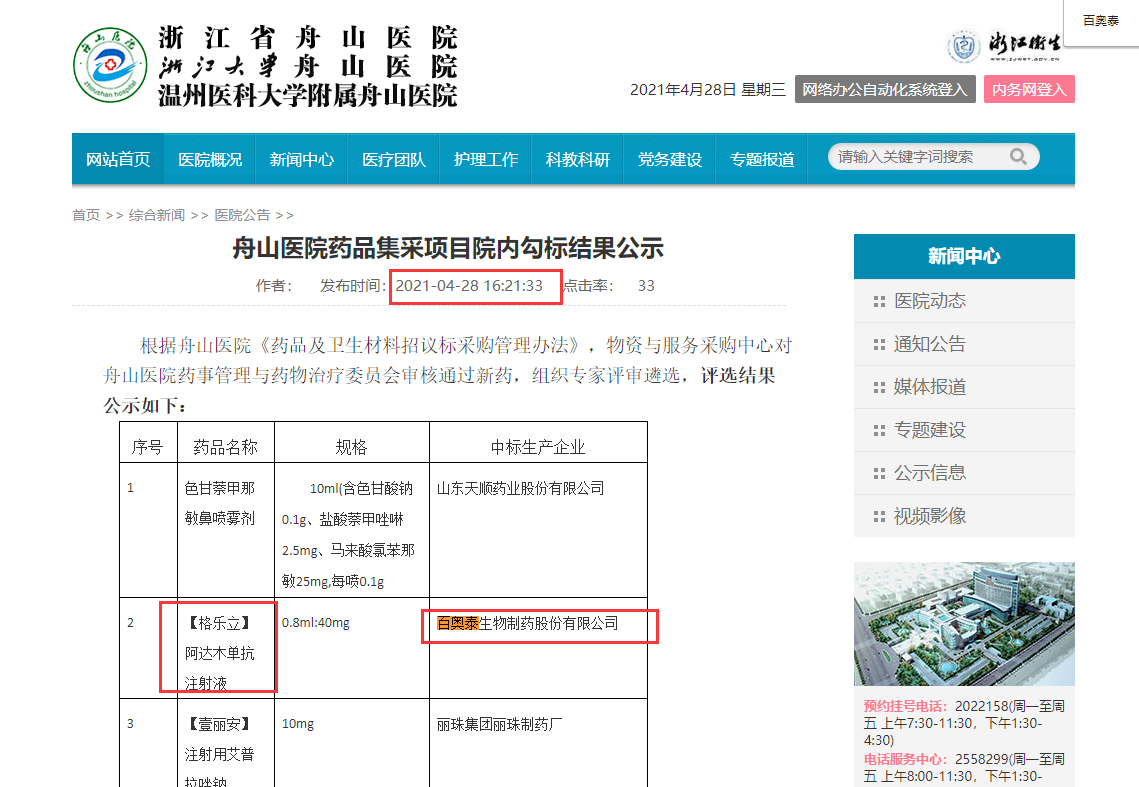
Task: Click the hospital aerial view thumbnail
Action: [x=964, y=623]
